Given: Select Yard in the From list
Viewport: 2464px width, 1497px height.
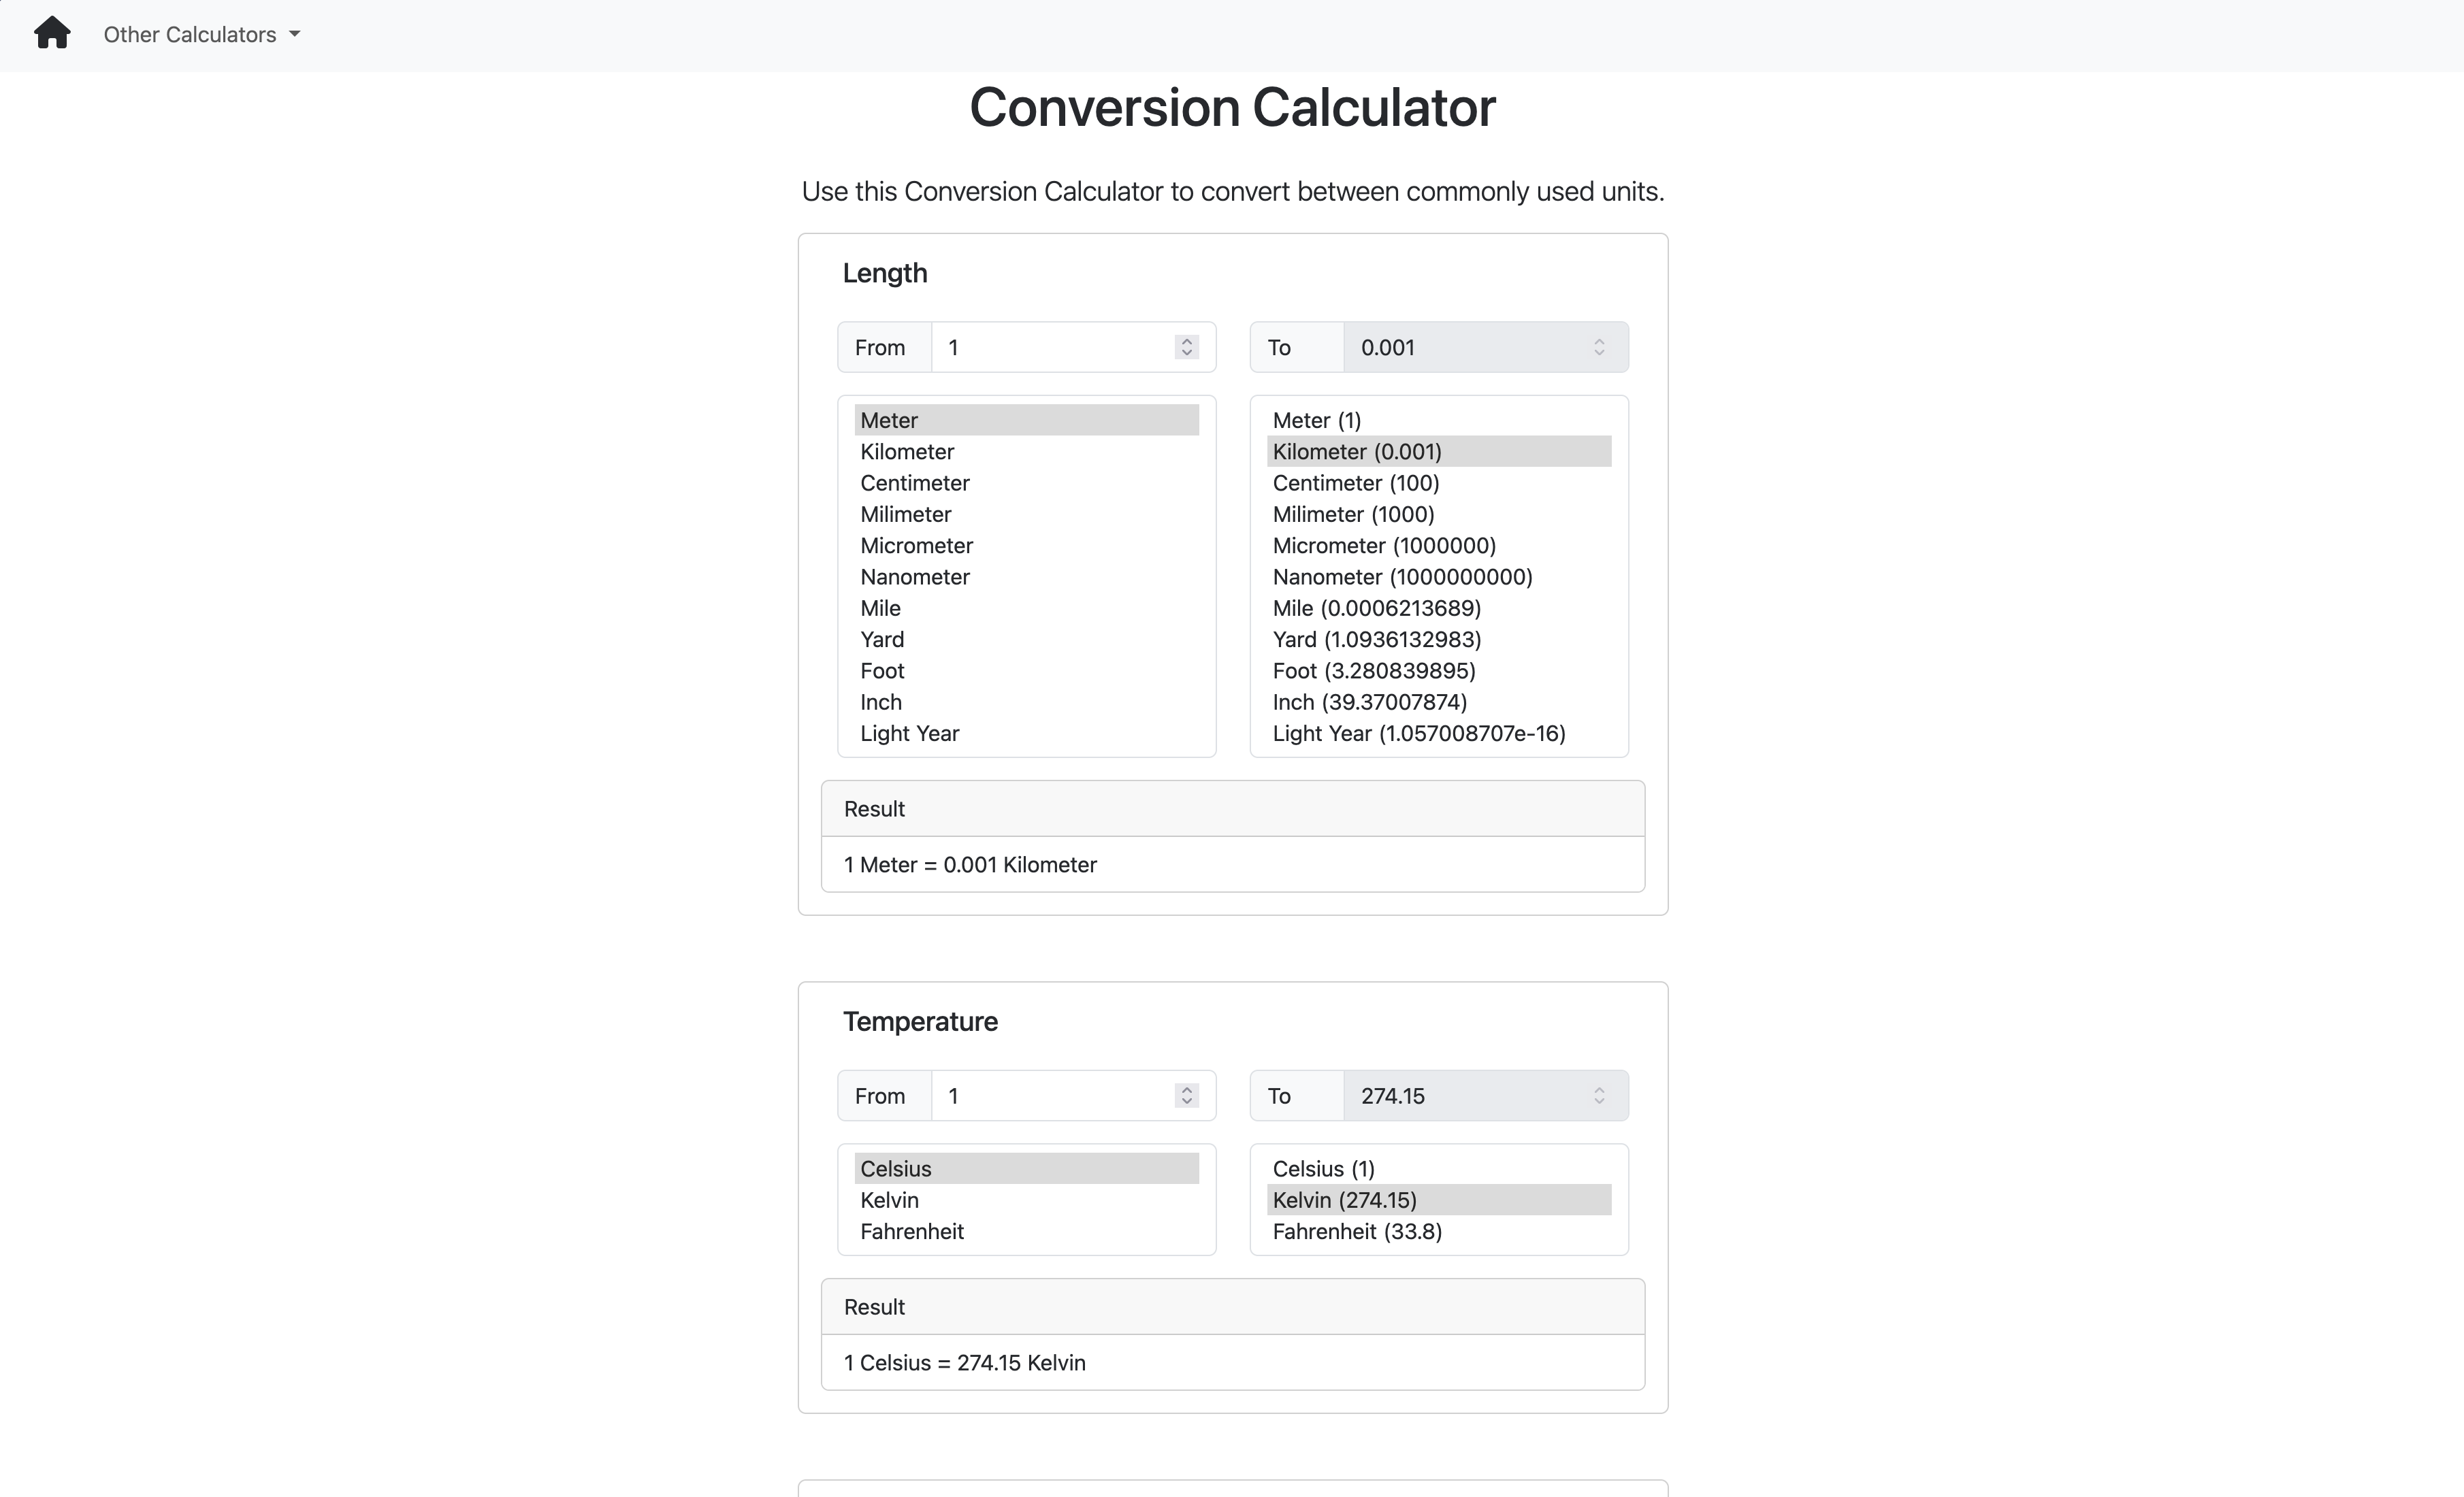Looking at the screenshot, I should pyautogui.click(x=1026, y=639).
